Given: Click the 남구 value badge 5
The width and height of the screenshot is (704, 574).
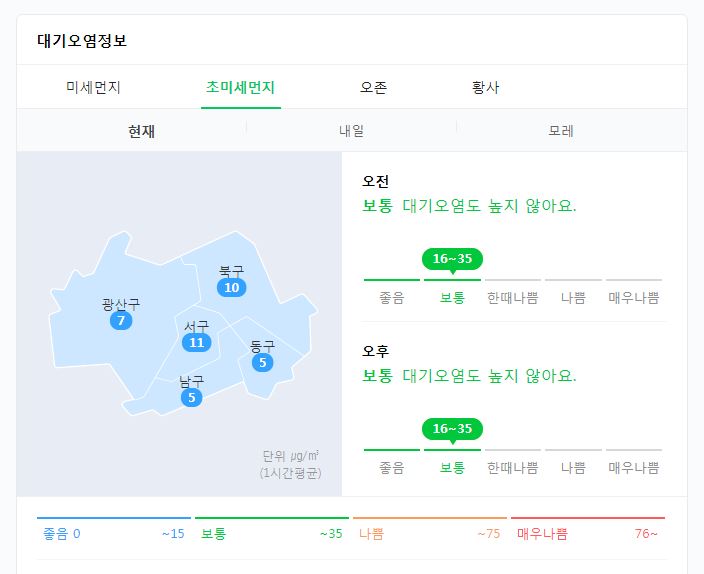Looking at the screenshot, I should point(192,397).
